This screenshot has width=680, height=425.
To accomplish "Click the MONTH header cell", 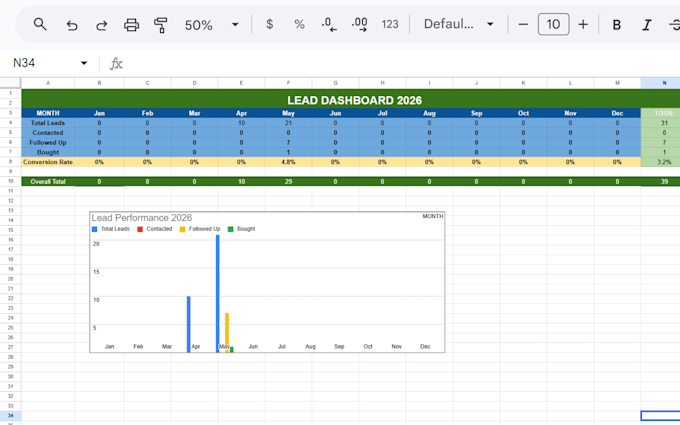I will 48,113.
